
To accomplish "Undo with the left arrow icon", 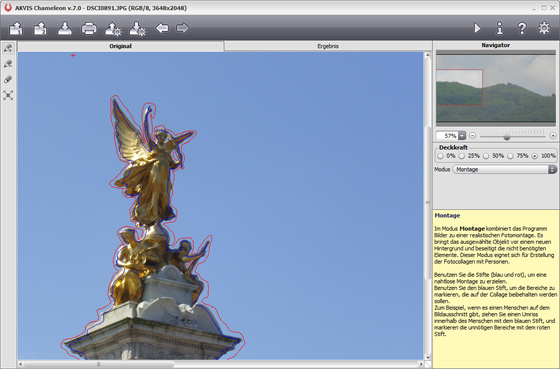I will [x=162, y=28].
